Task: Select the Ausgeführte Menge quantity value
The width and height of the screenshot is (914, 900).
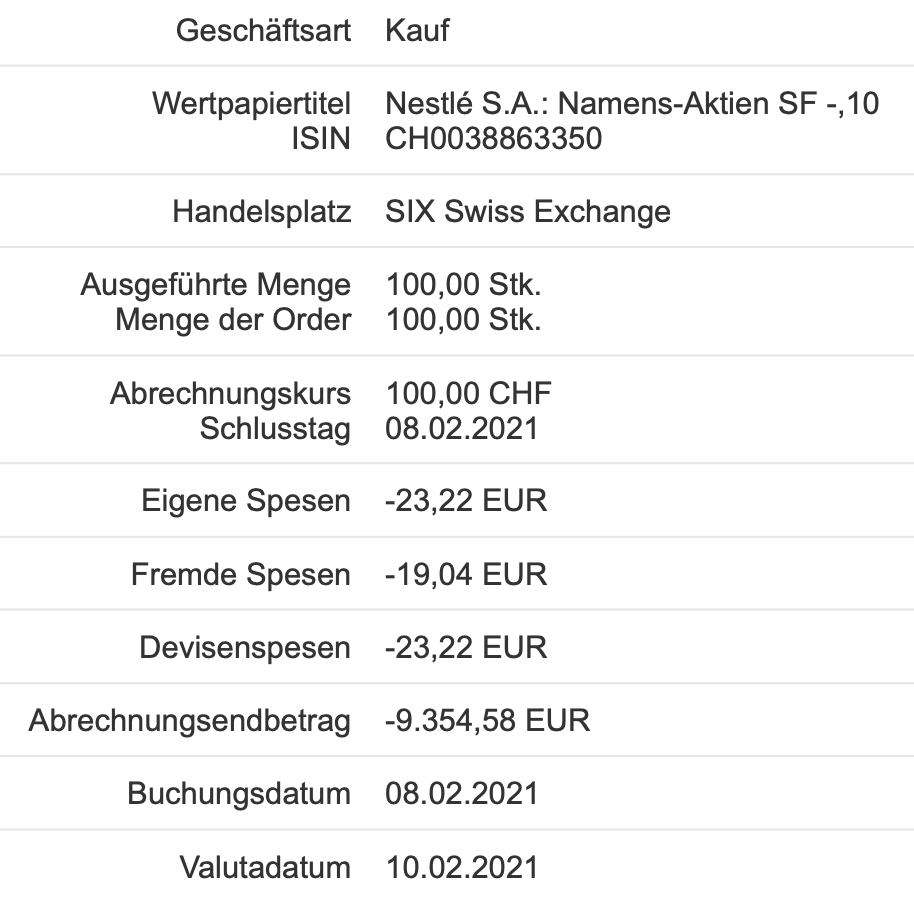Action: [x=463, y=285]
